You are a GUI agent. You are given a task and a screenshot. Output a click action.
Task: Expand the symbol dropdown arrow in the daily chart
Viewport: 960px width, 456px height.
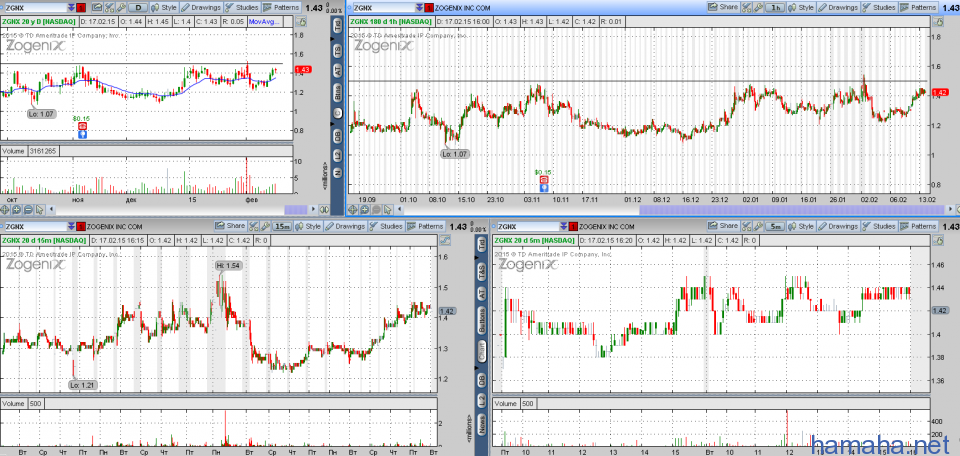coord(71,8)
